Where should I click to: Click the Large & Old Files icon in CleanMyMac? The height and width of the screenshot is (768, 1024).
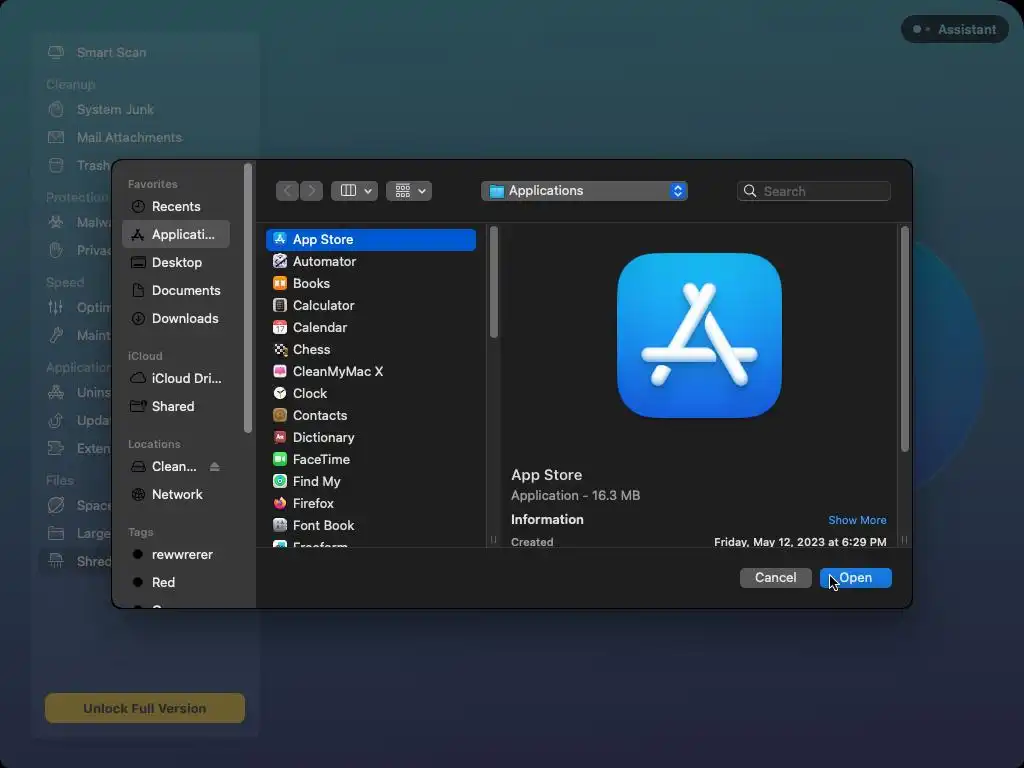(x=56, y=533)
